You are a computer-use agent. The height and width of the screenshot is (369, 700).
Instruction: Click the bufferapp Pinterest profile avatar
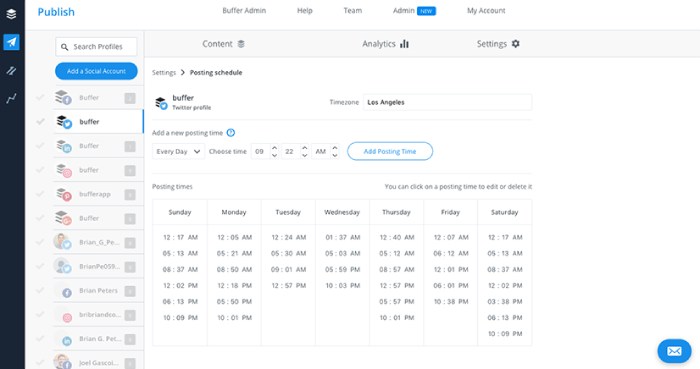click(63, 194)
